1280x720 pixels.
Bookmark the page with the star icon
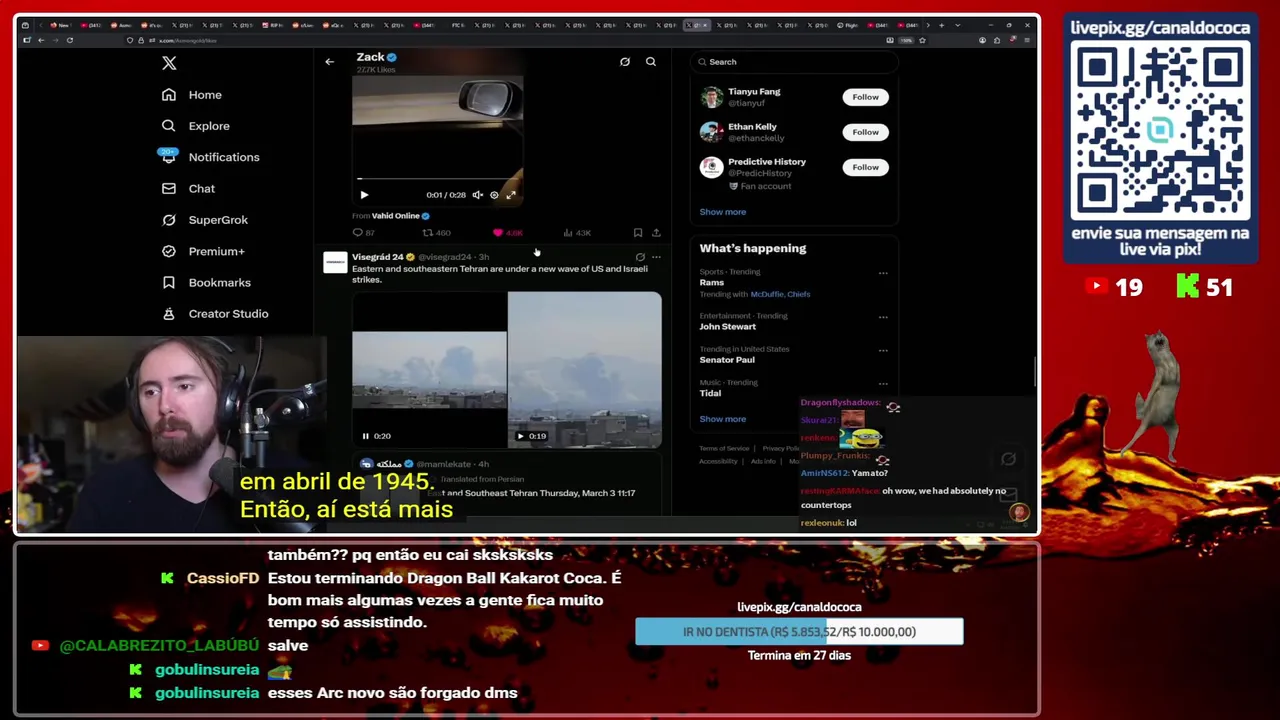click(922, 40)
